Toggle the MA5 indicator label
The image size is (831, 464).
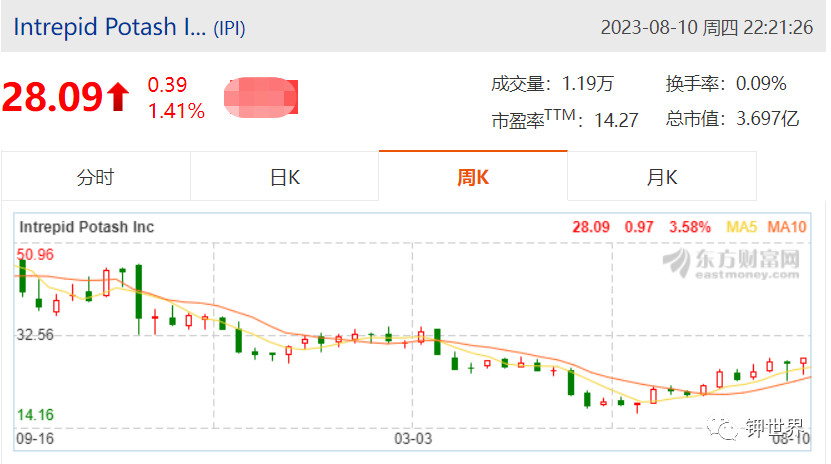pos(741,227)
